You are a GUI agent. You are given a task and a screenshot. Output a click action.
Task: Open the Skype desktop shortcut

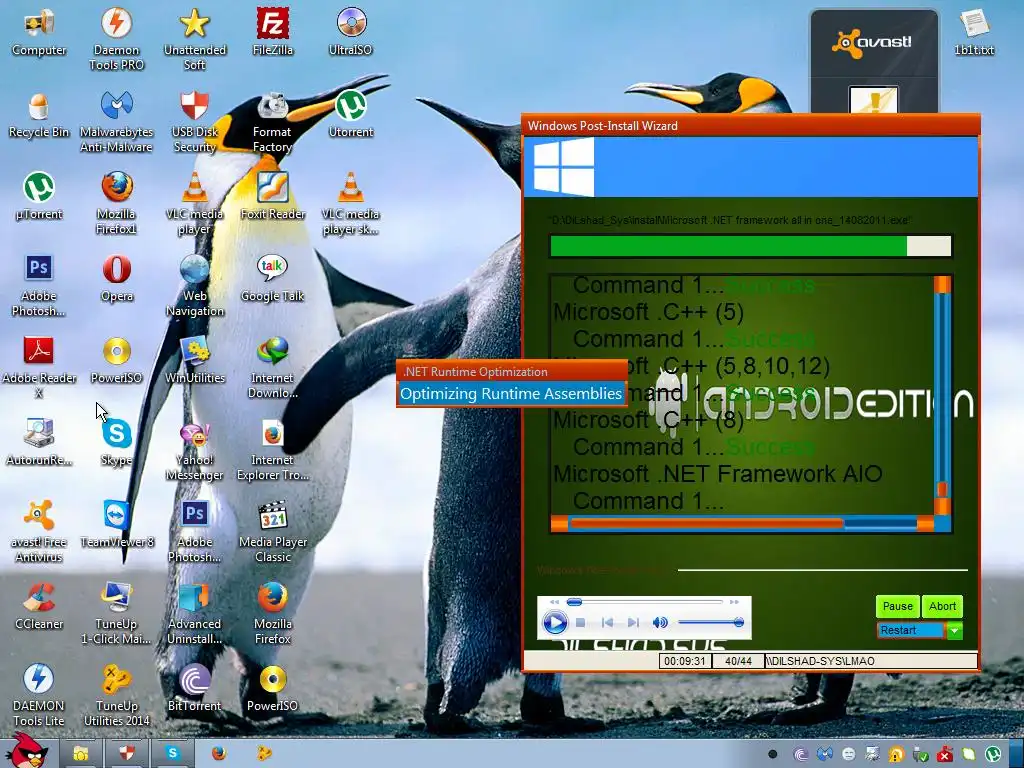(116, 444)
